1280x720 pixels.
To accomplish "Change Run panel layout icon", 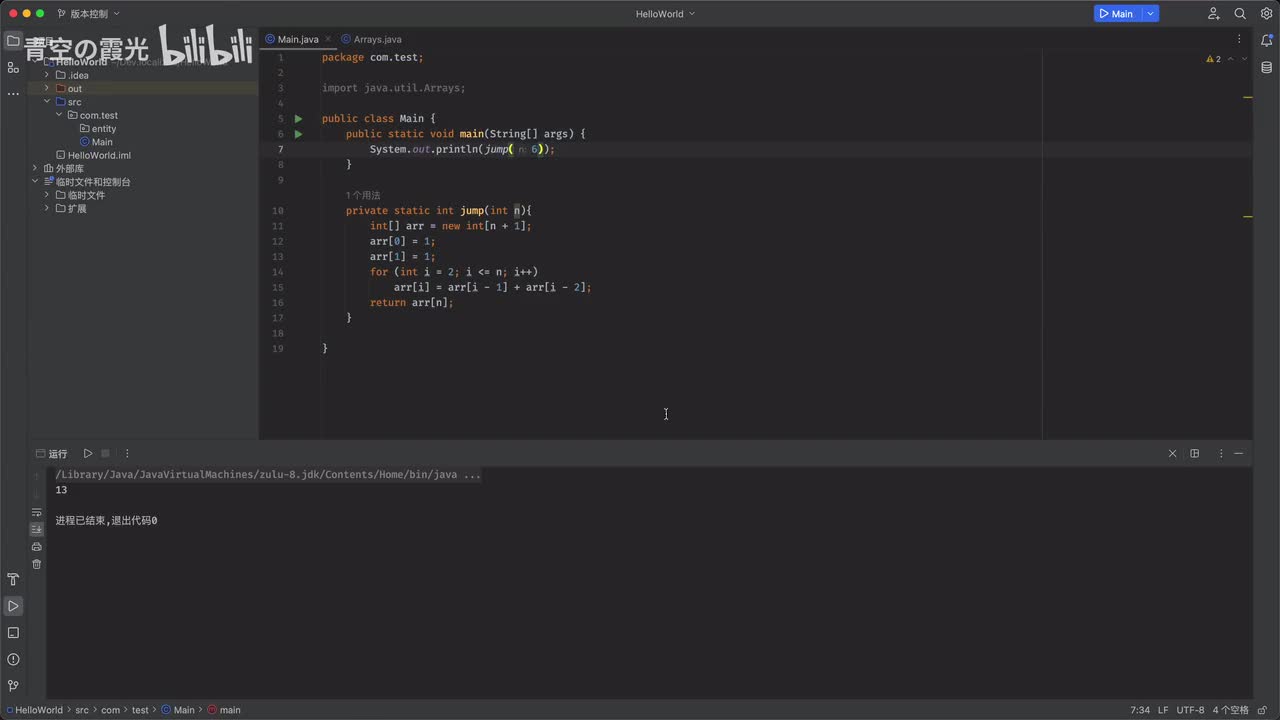I will tap(1194, 453).
